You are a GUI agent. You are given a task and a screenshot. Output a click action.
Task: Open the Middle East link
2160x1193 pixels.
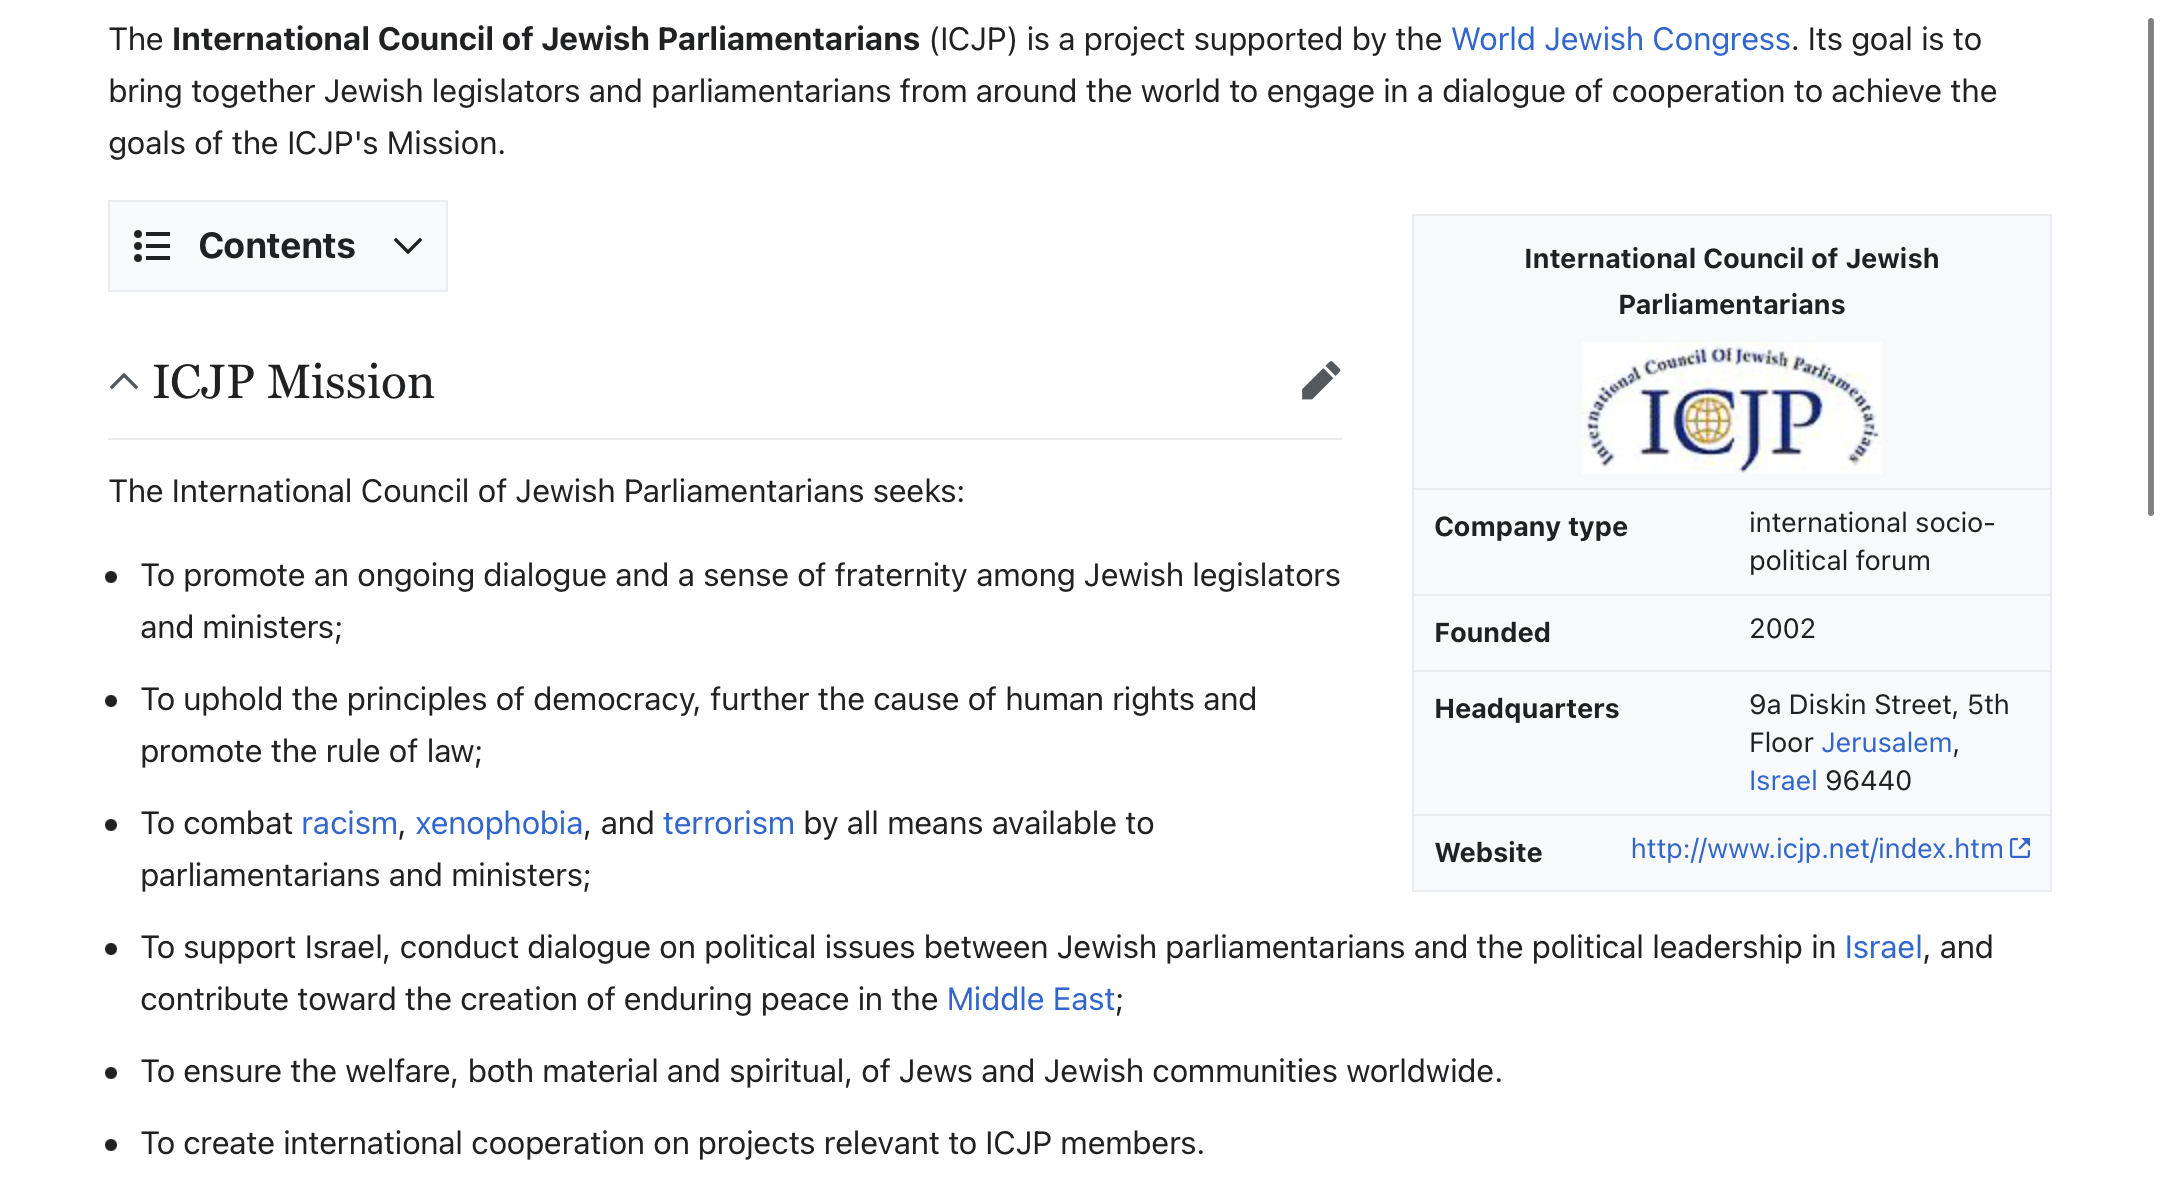click(x=1030, y=999)
